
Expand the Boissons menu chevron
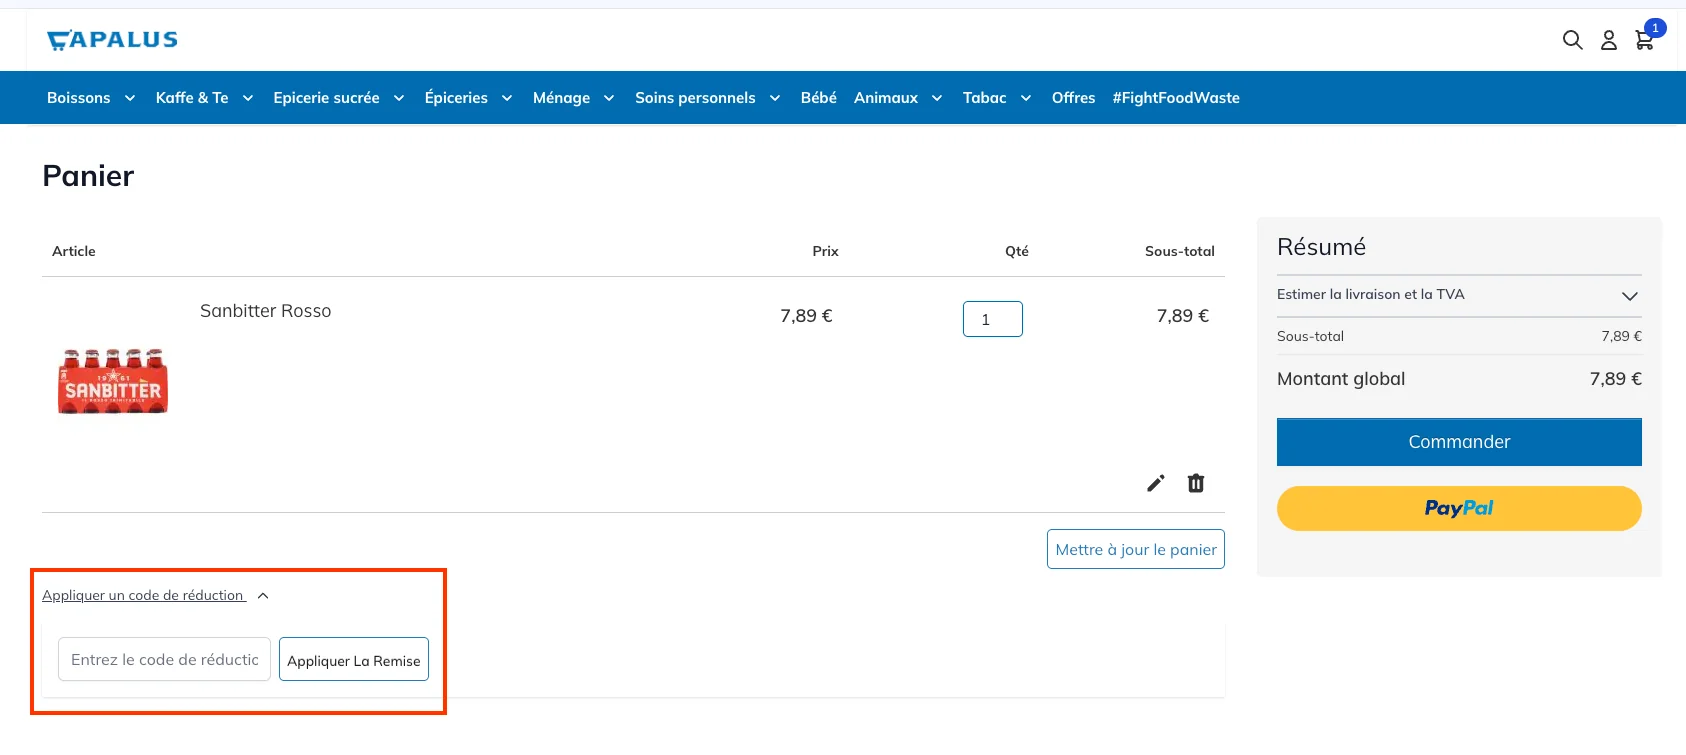click(x=130, y=98)
